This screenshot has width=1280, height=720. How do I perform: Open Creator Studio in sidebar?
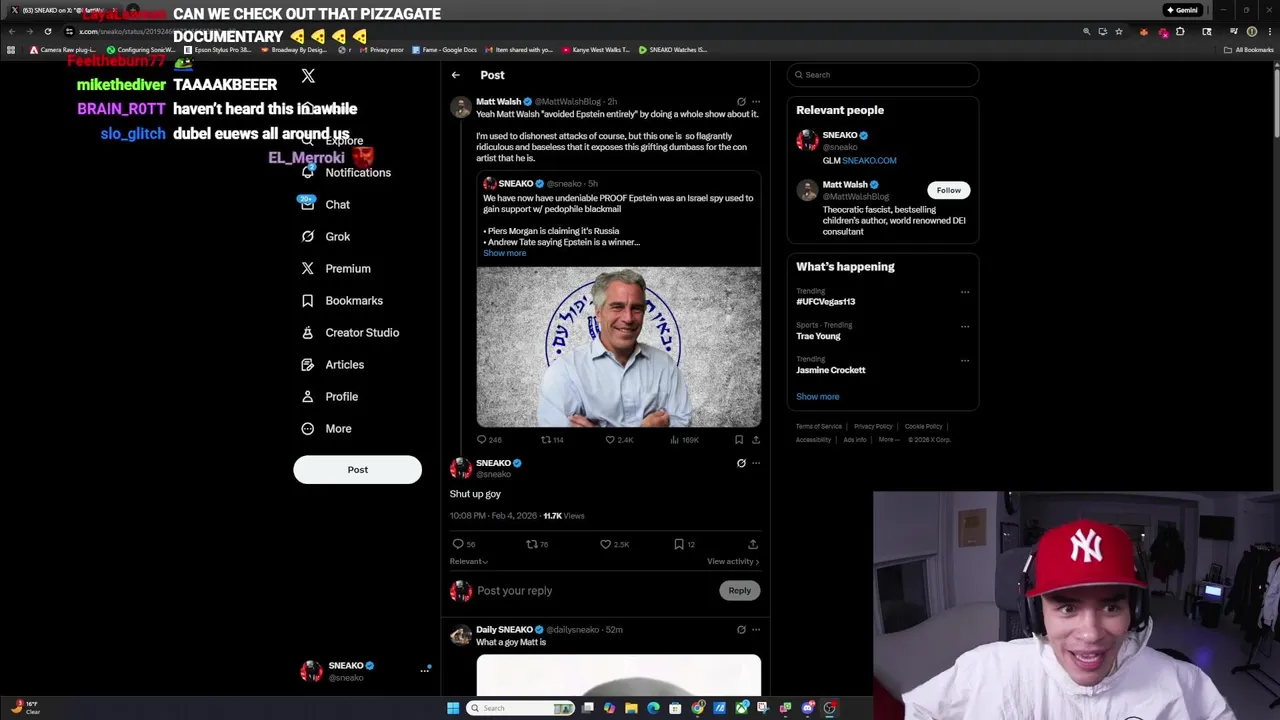(350, 332)
